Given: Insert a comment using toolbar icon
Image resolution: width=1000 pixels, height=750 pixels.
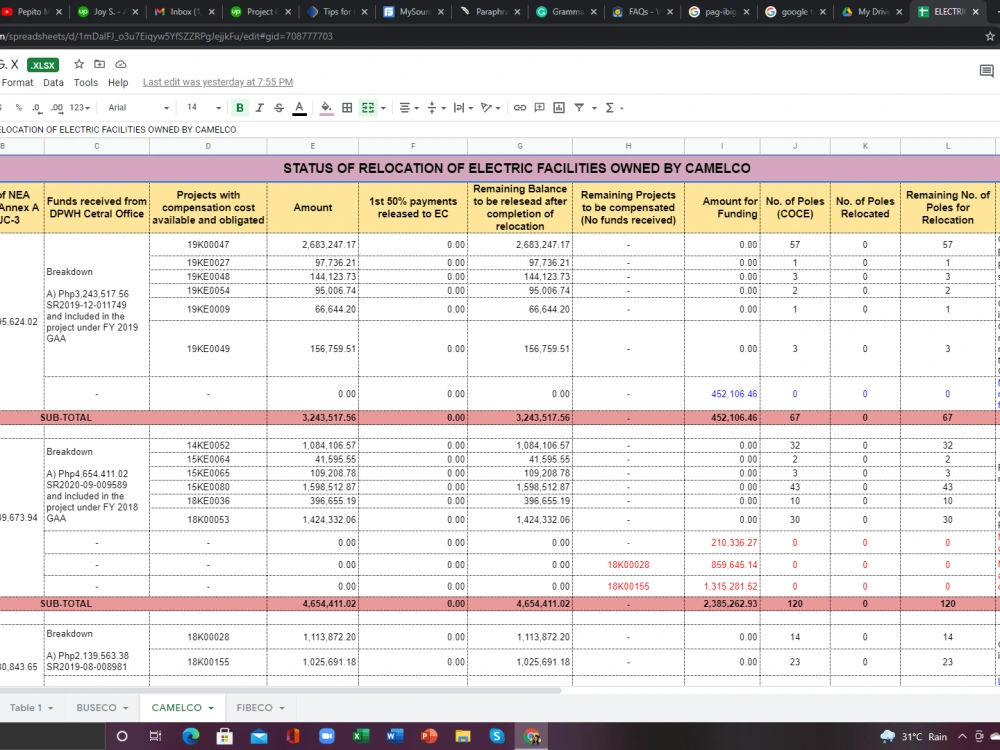Looking at the screenshot, I should 540,108.
